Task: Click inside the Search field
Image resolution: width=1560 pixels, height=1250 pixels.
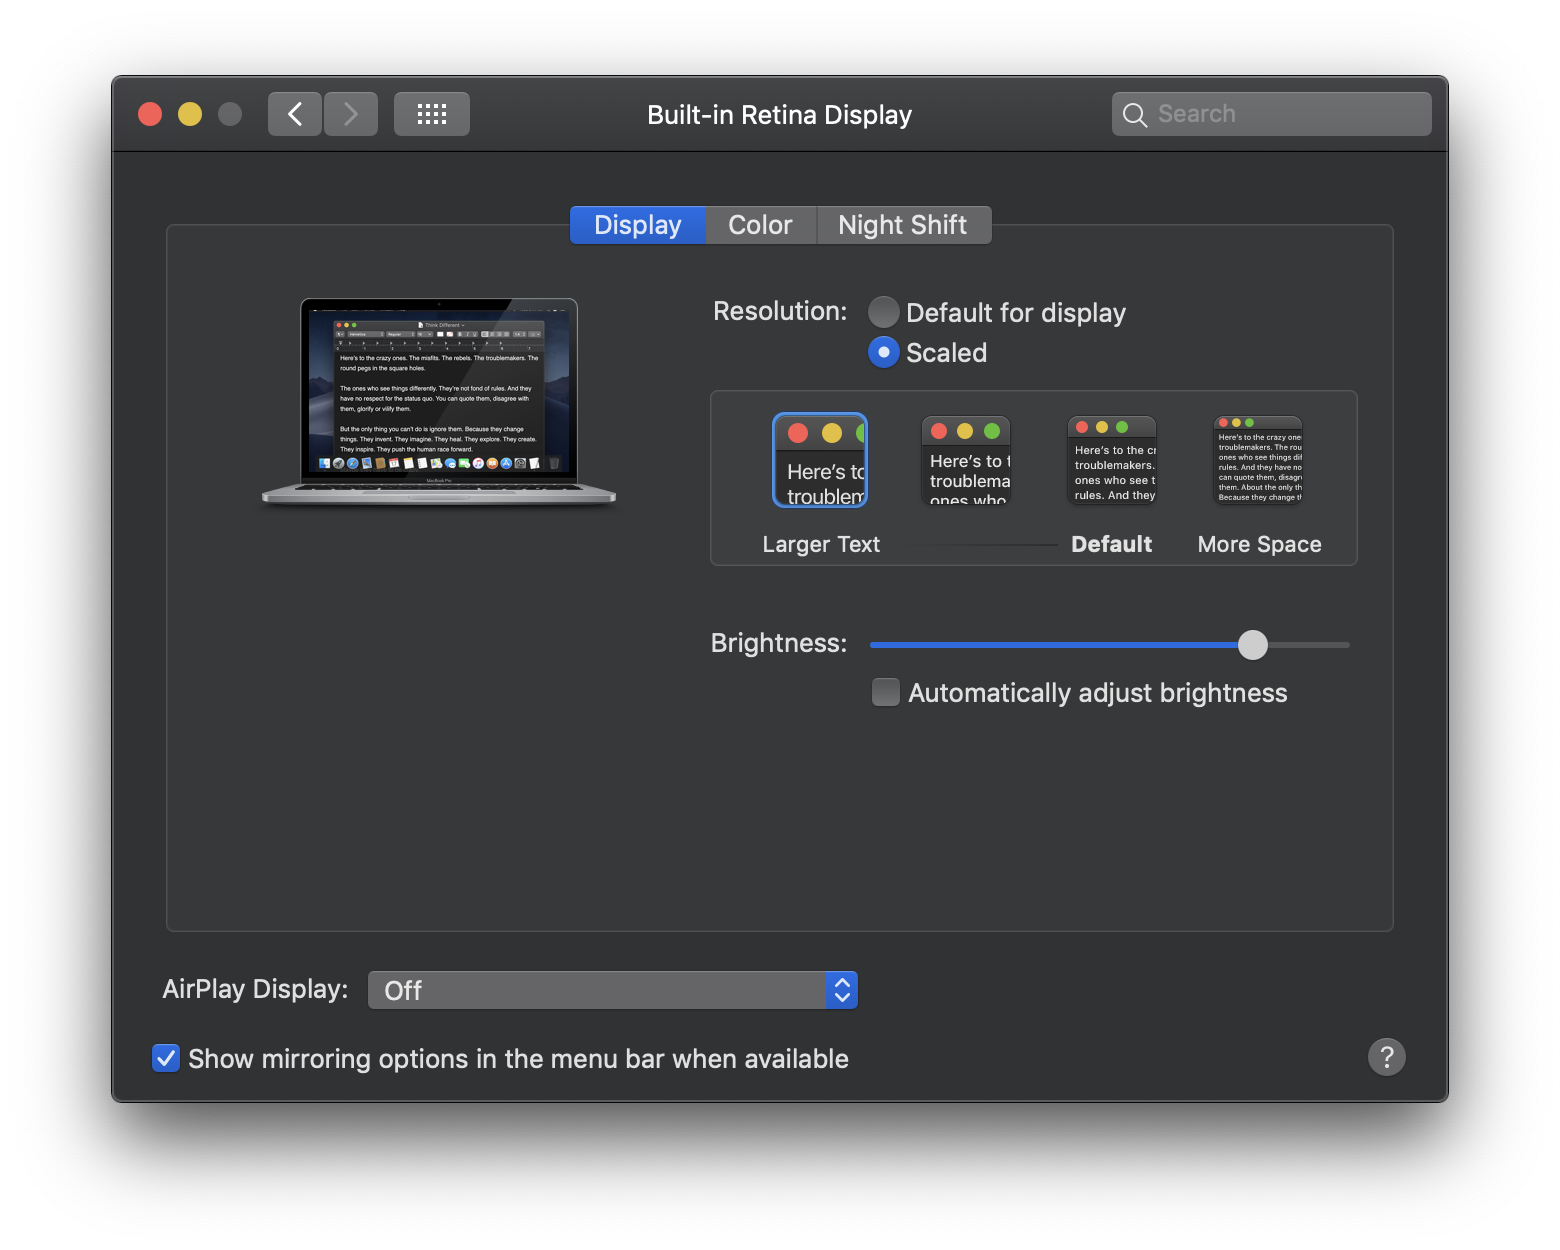Action: coord(1270,113)
